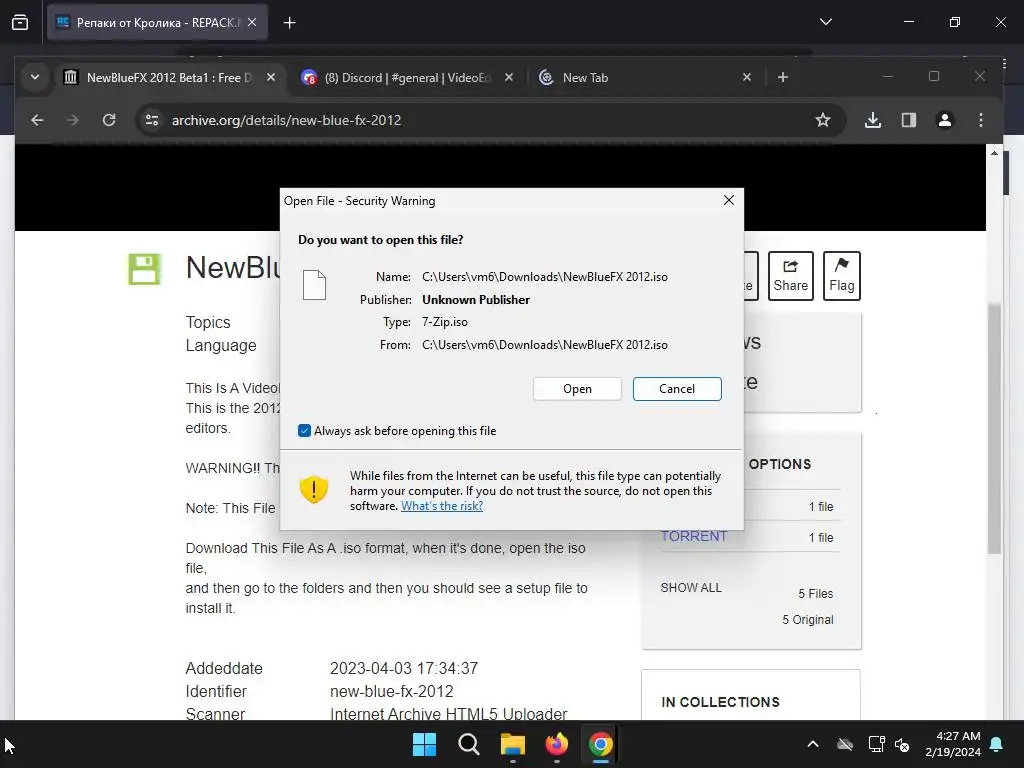The width and height of the screenshot is (1024, 768).
Task: Open Chrome from taskbar
Action: coord(600,744)
